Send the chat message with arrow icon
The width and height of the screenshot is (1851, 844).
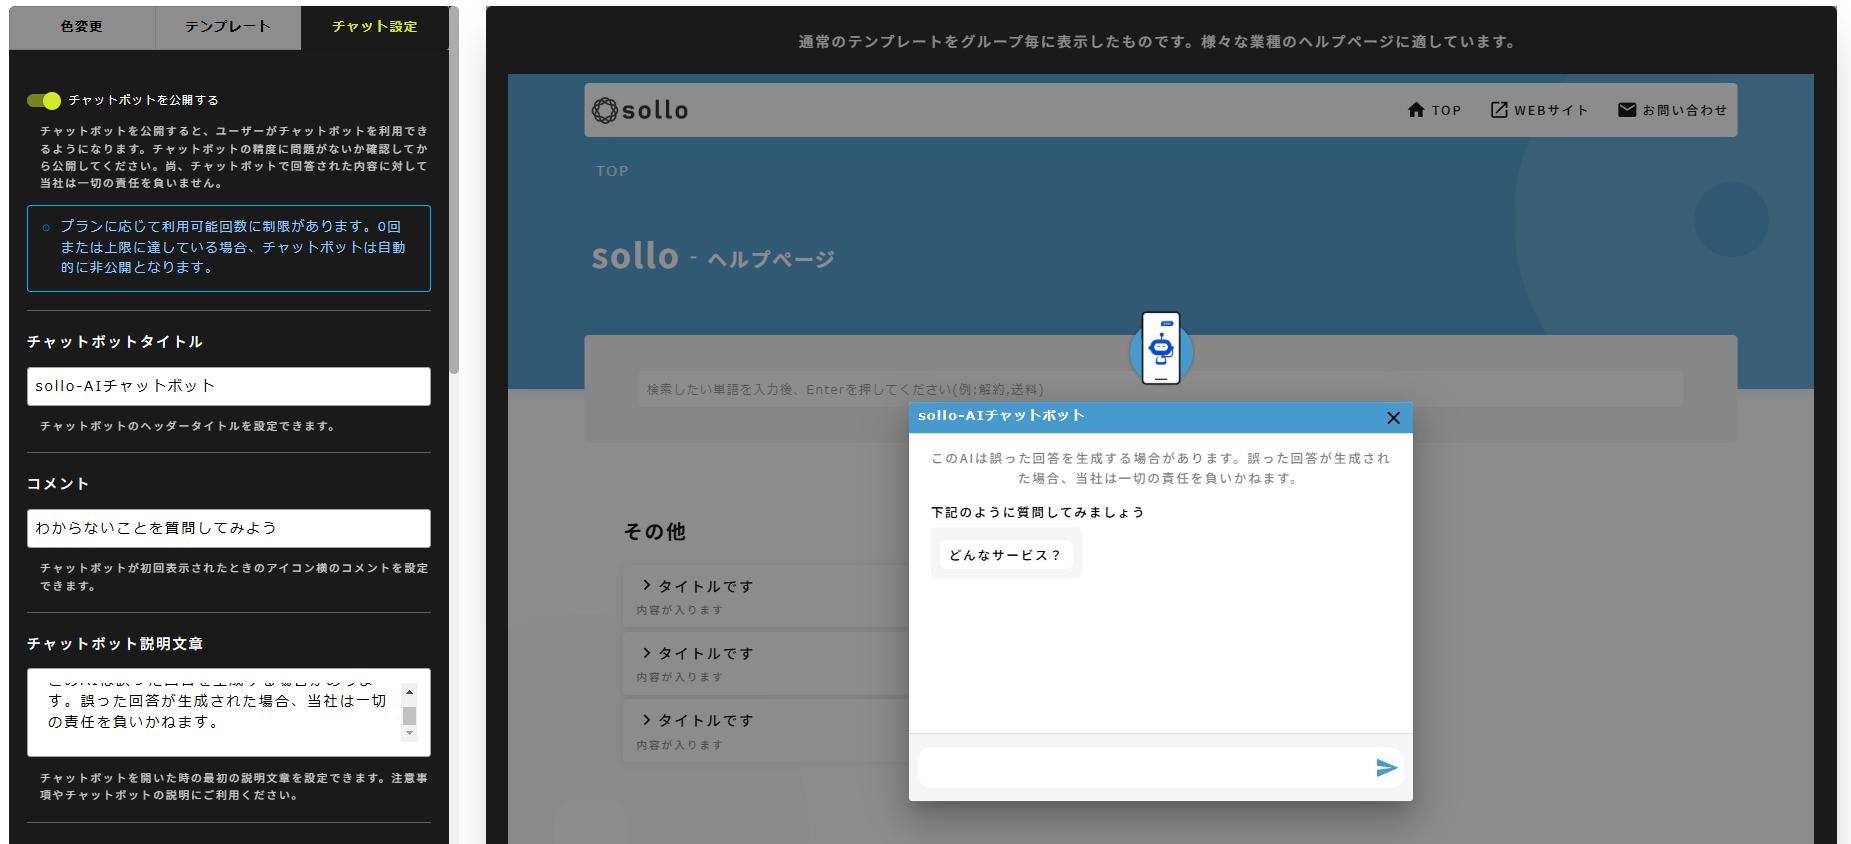click(x=1385, y=767)
